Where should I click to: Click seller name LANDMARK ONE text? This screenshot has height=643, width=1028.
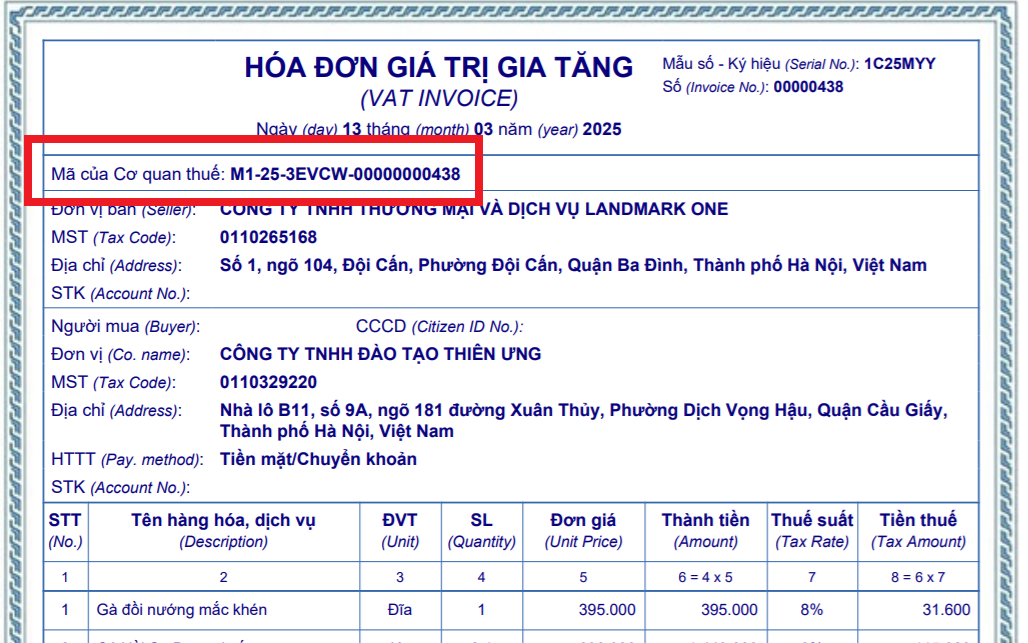[x=474, y=209]
